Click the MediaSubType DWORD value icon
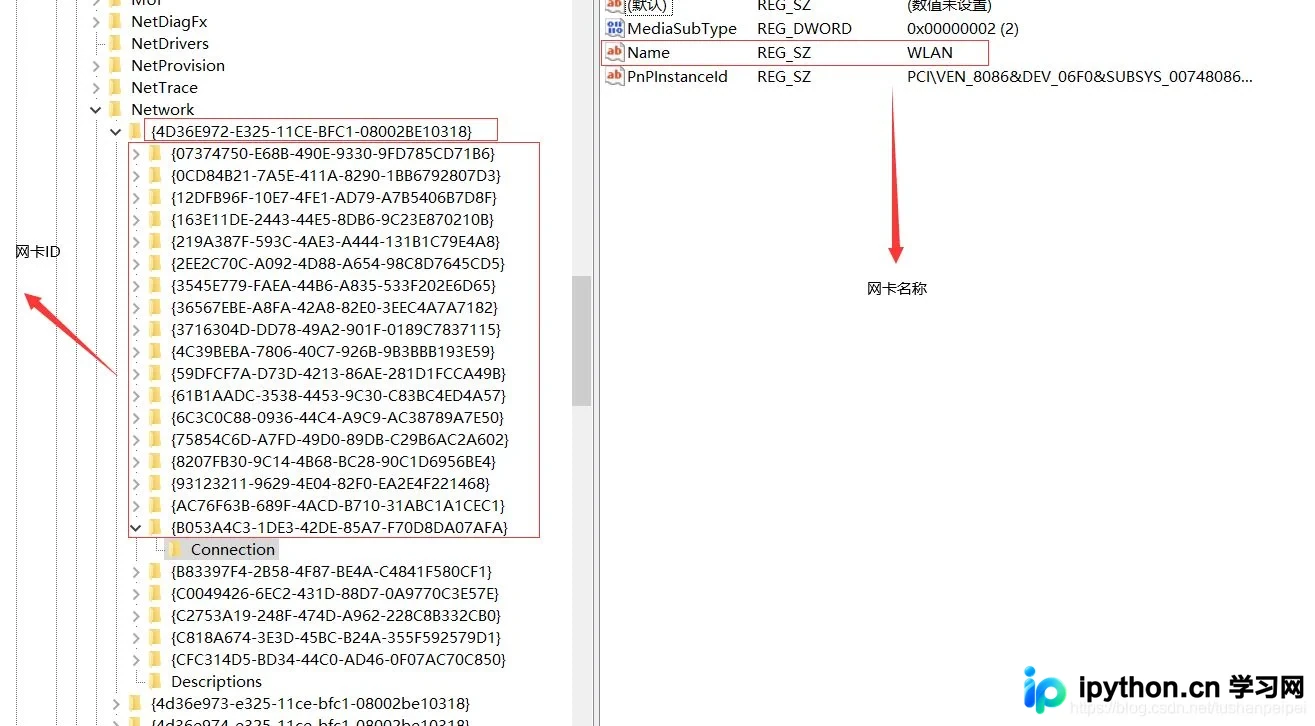The height and width of the screenshot is (726, 1315). tap(615, 29)
